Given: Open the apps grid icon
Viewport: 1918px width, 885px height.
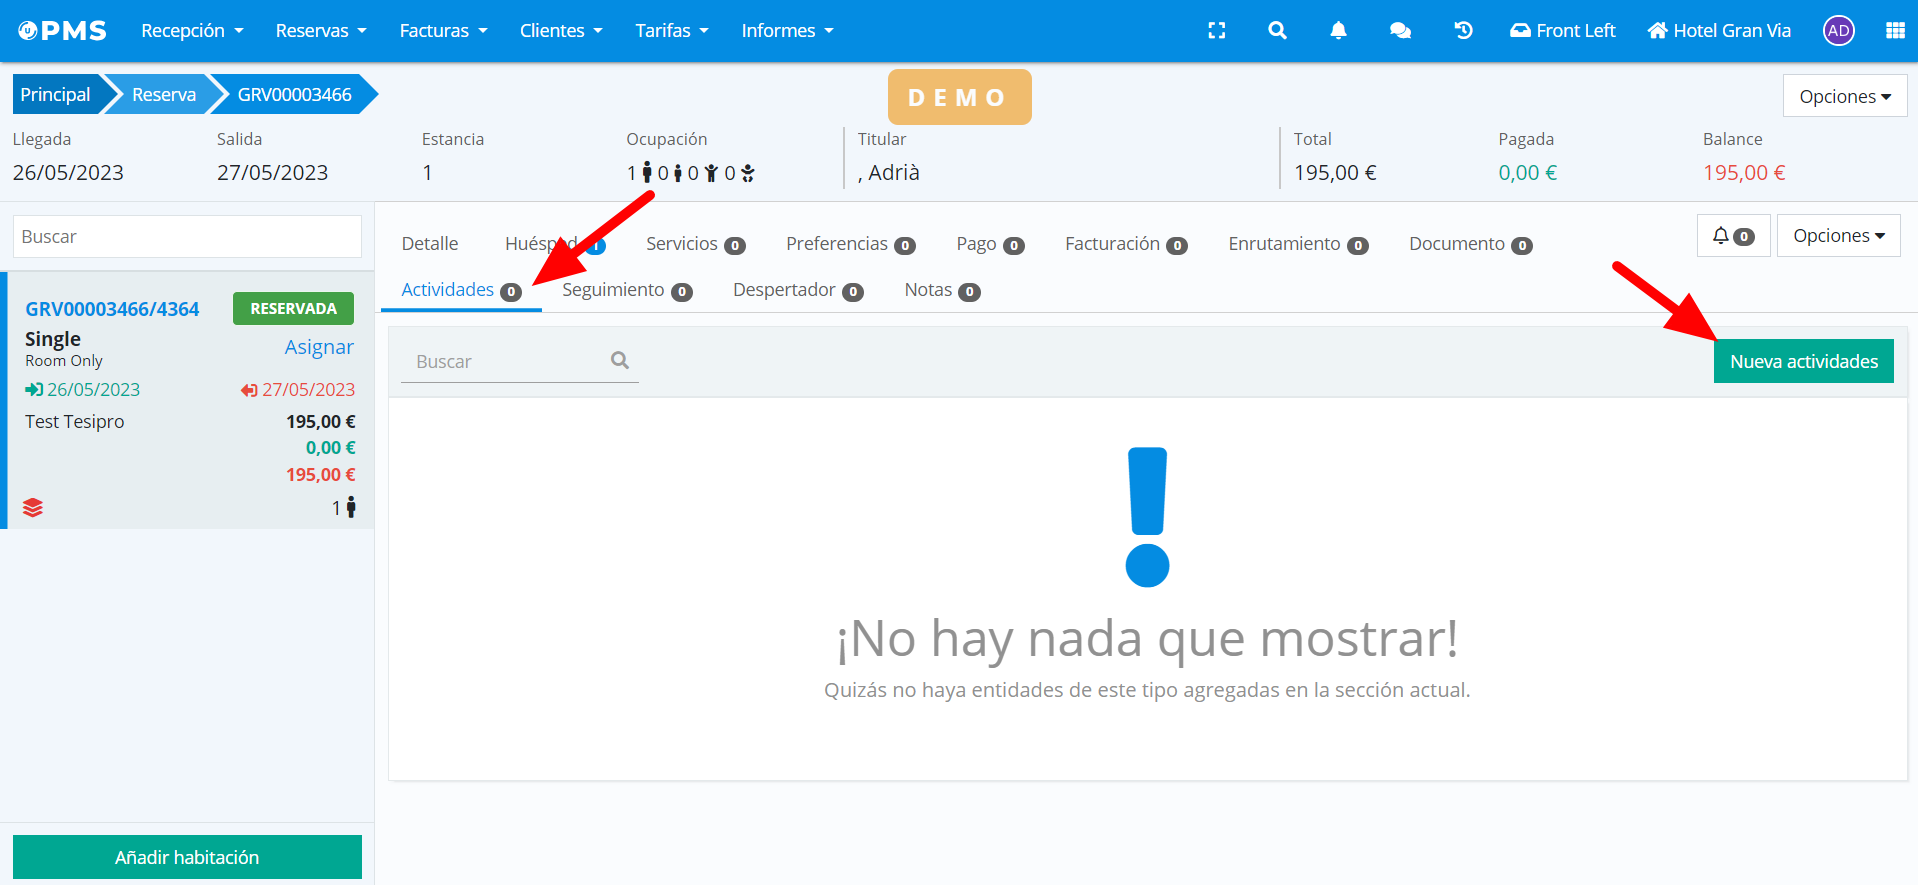Looking at the screenshot, I should pyautogui.click(x=1895, y=31).
